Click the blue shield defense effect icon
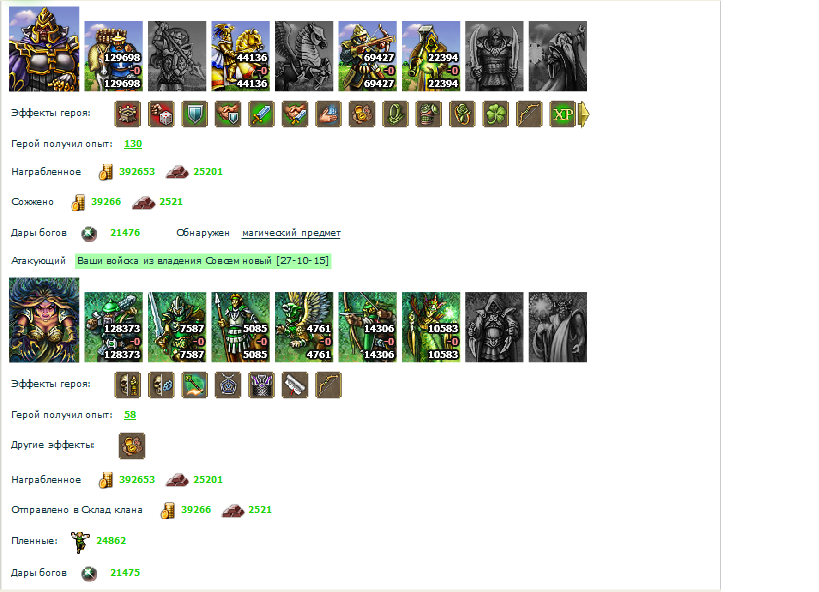819x592 pixels. point(194,114)
